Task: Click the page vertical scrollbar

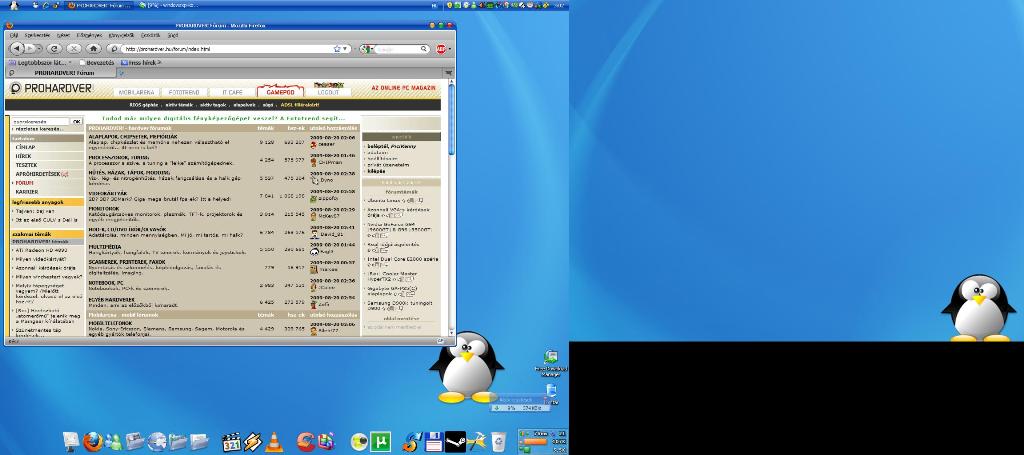Action: tap(451, 207)
